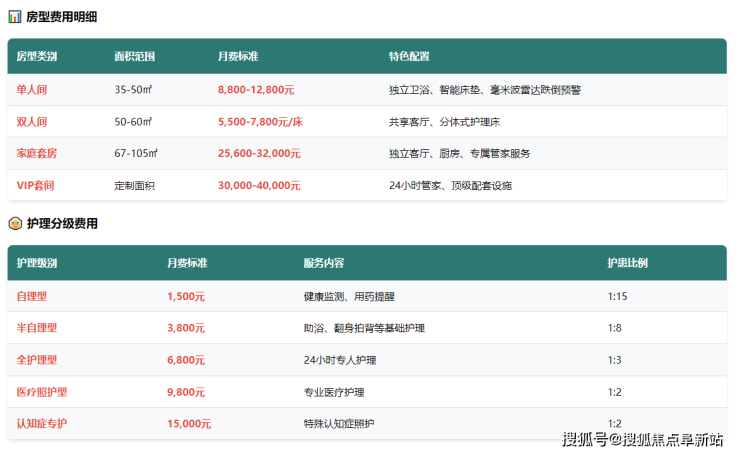Click the icon beside 护理分级费用 heading
This screenshot has width=740, height=455.
pos(14,223)
